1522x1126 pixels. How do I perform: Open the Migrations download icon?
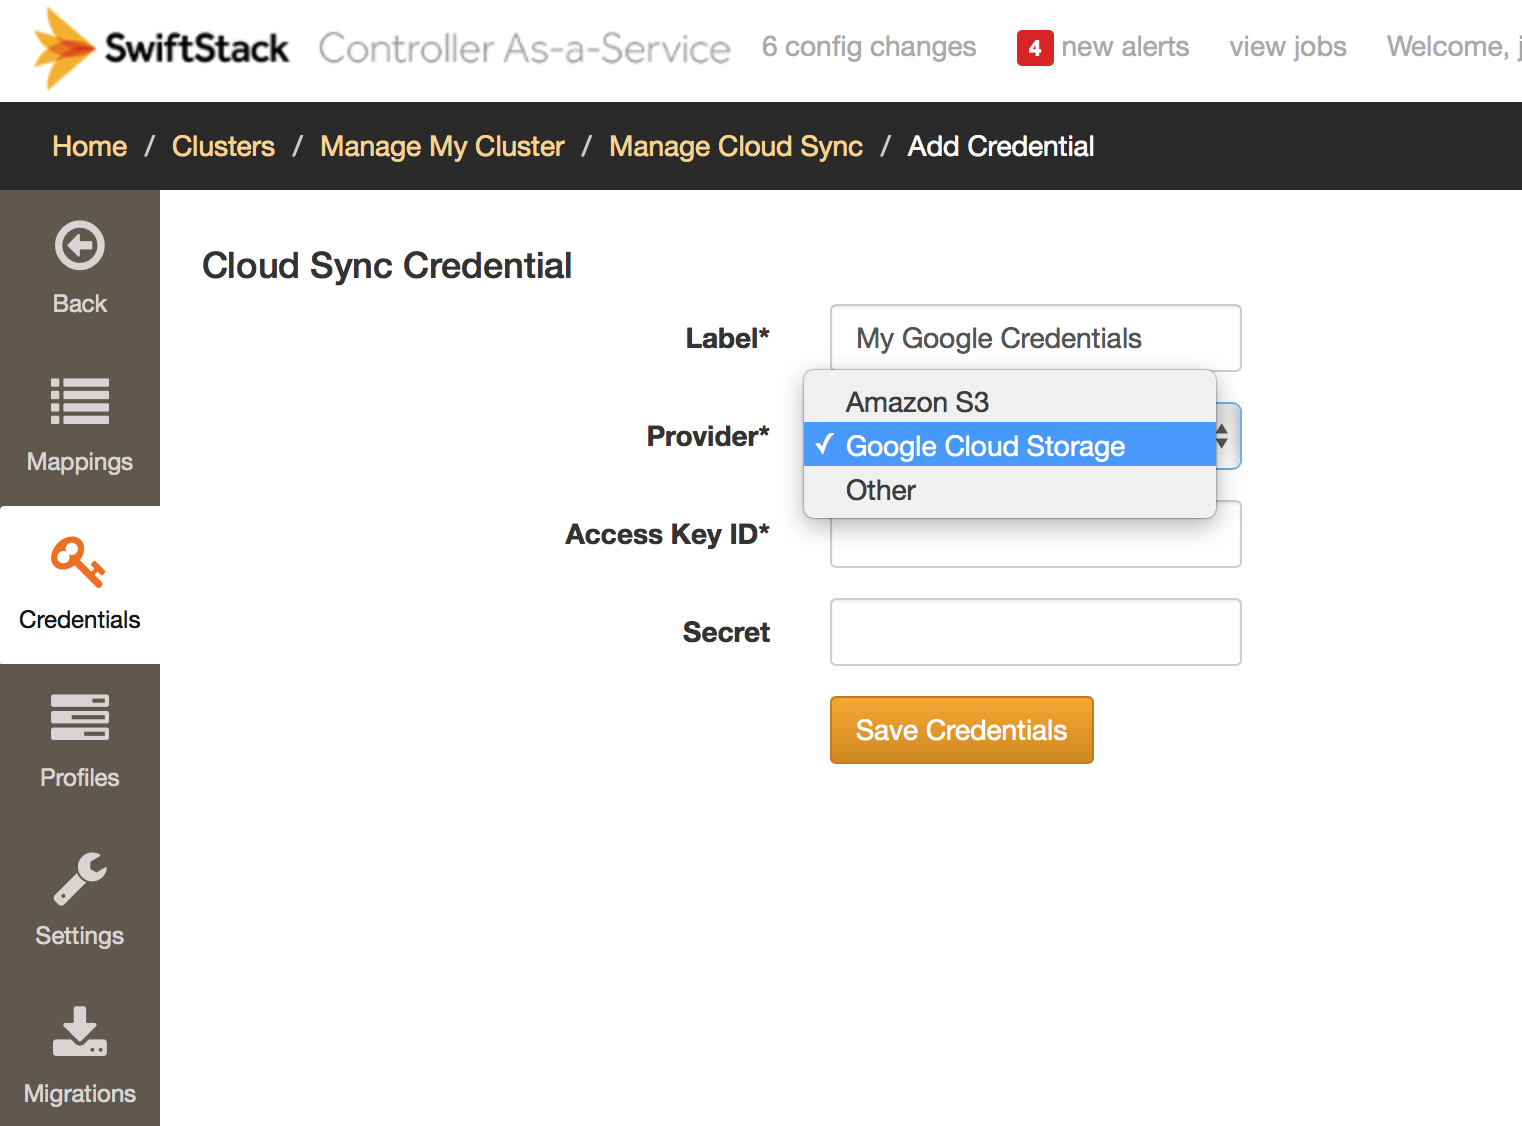click(x=80, y=1032)
